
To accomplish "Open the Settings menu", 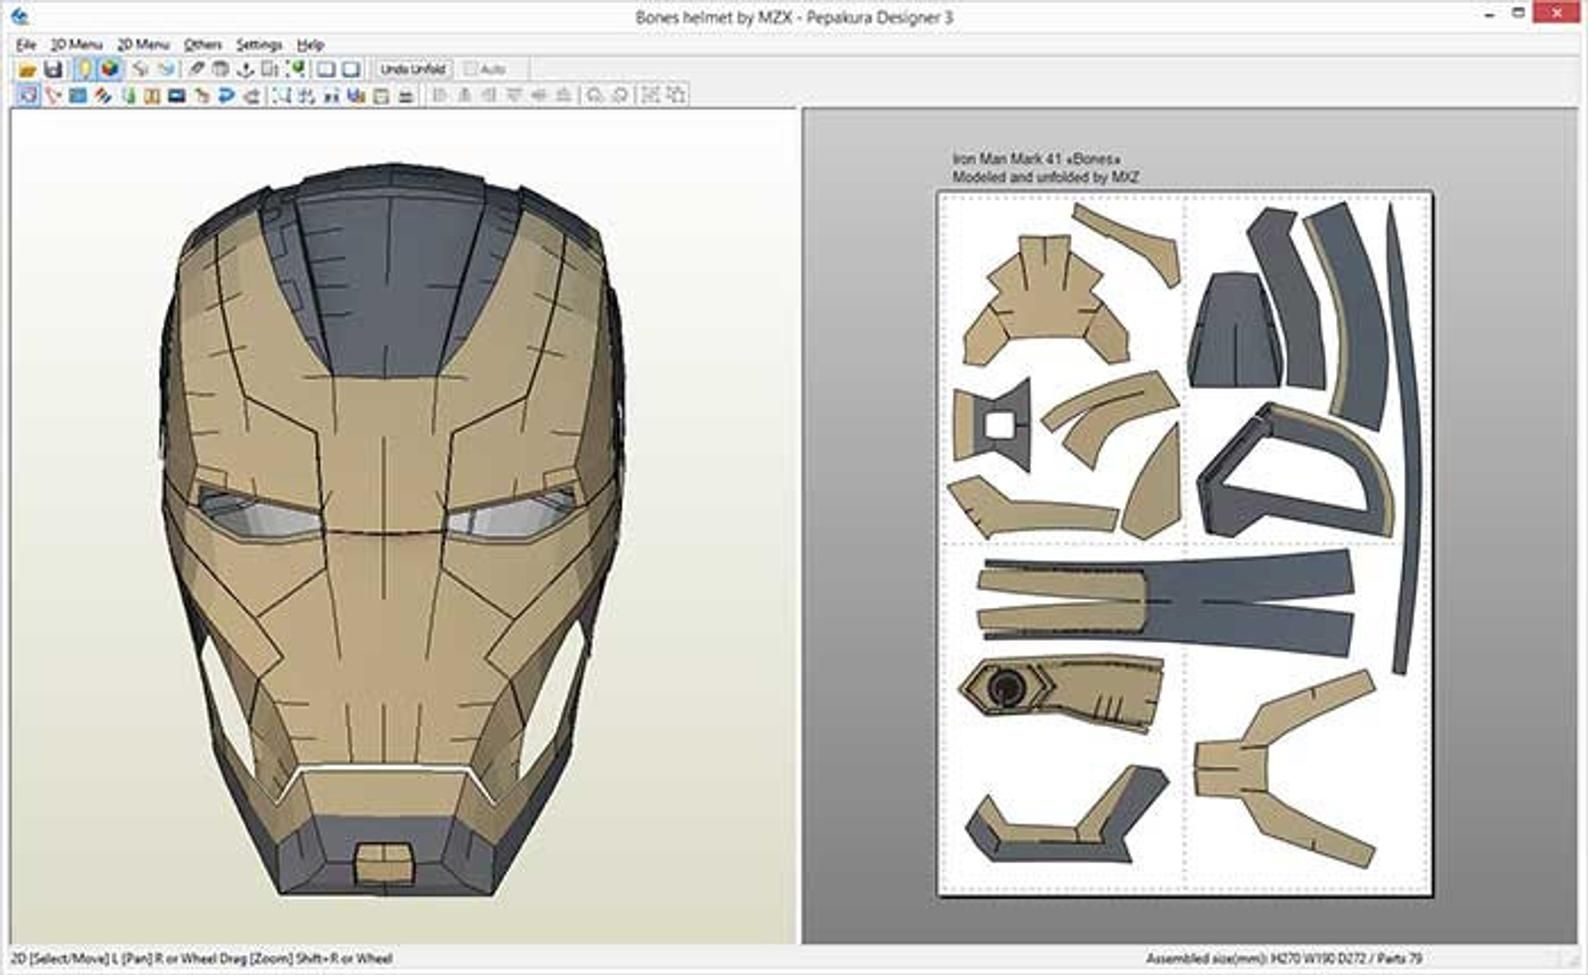I will pyautogui.click(x=259, y=45).
